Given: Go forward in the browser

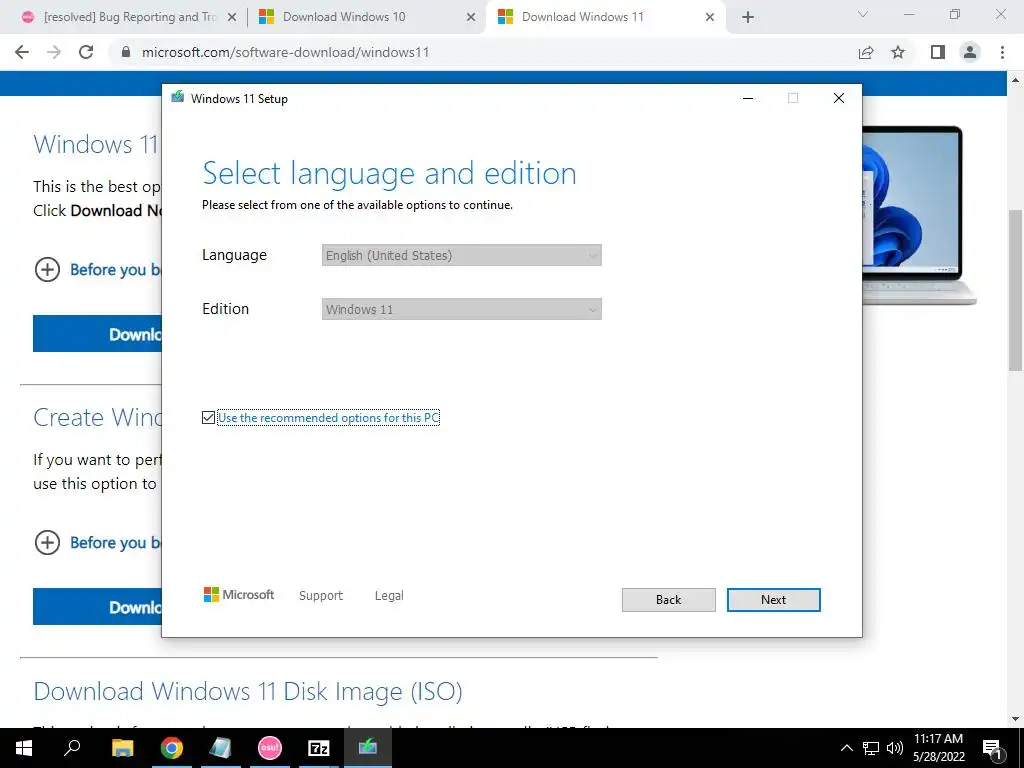Looking at the screenshot, I should [54, 52].
